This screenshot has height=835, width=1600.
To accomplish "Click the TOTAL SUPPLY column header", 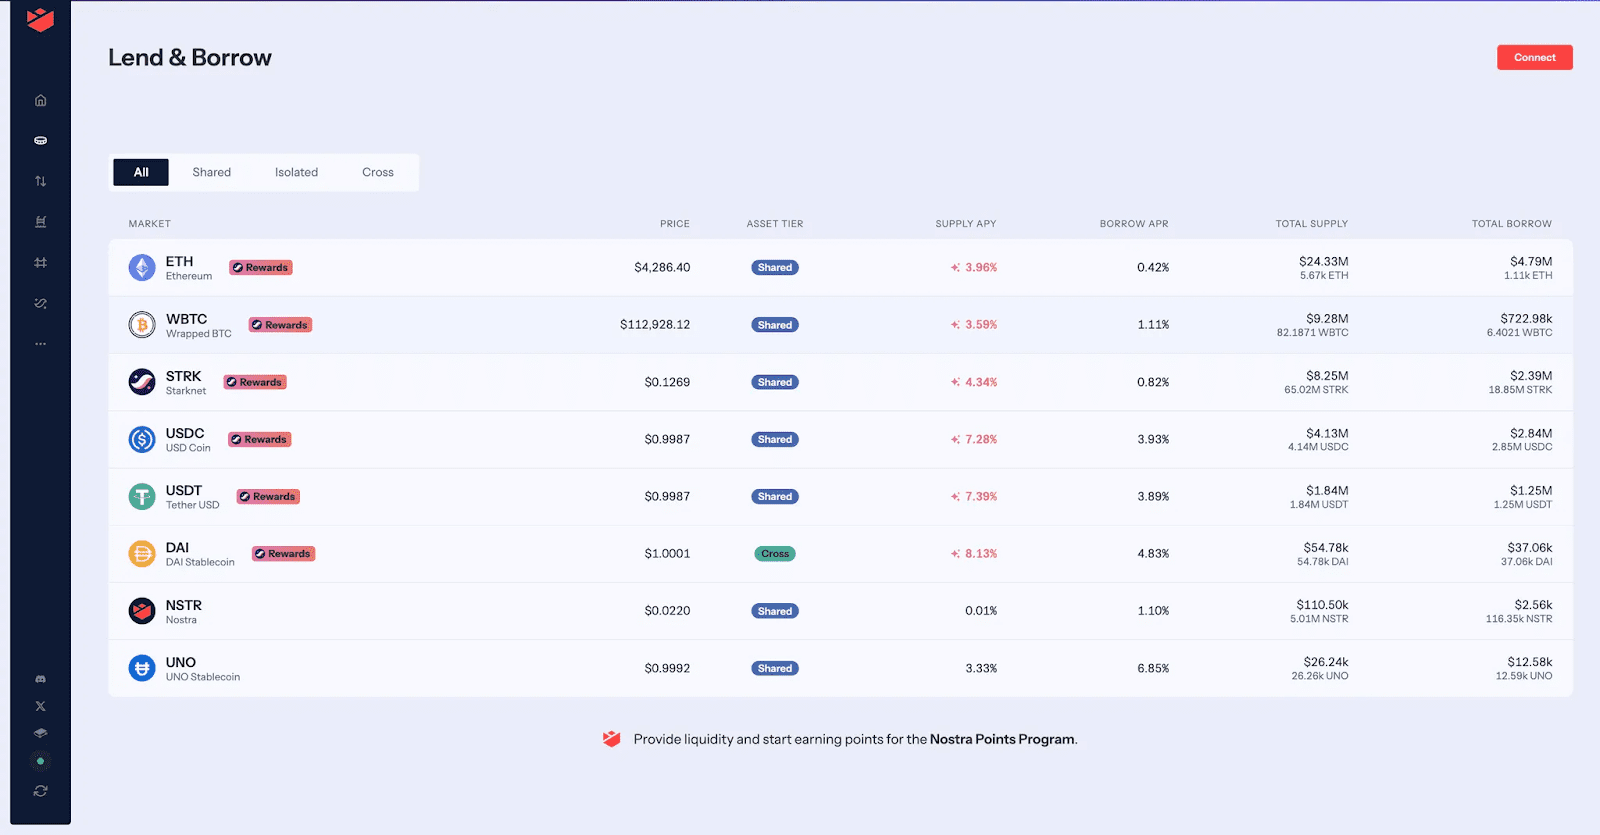I will tap(1312, 224).
